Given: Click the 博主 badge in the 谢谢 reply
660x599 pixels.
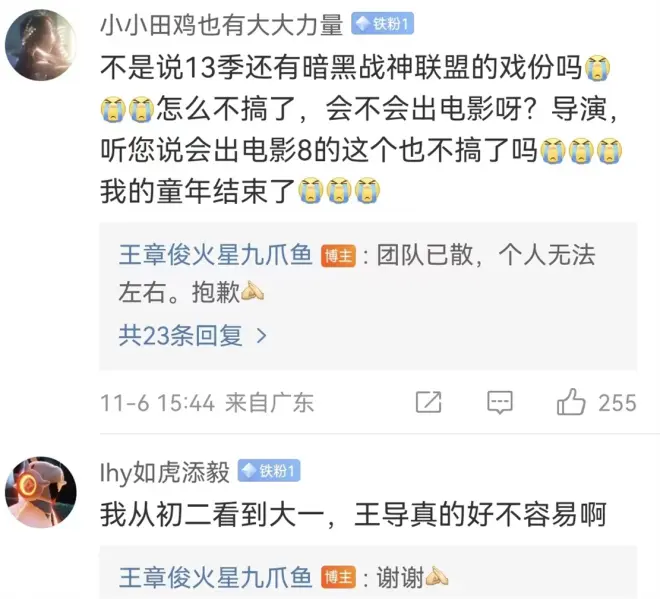Looking at the screenshot, I should [338, 577].
